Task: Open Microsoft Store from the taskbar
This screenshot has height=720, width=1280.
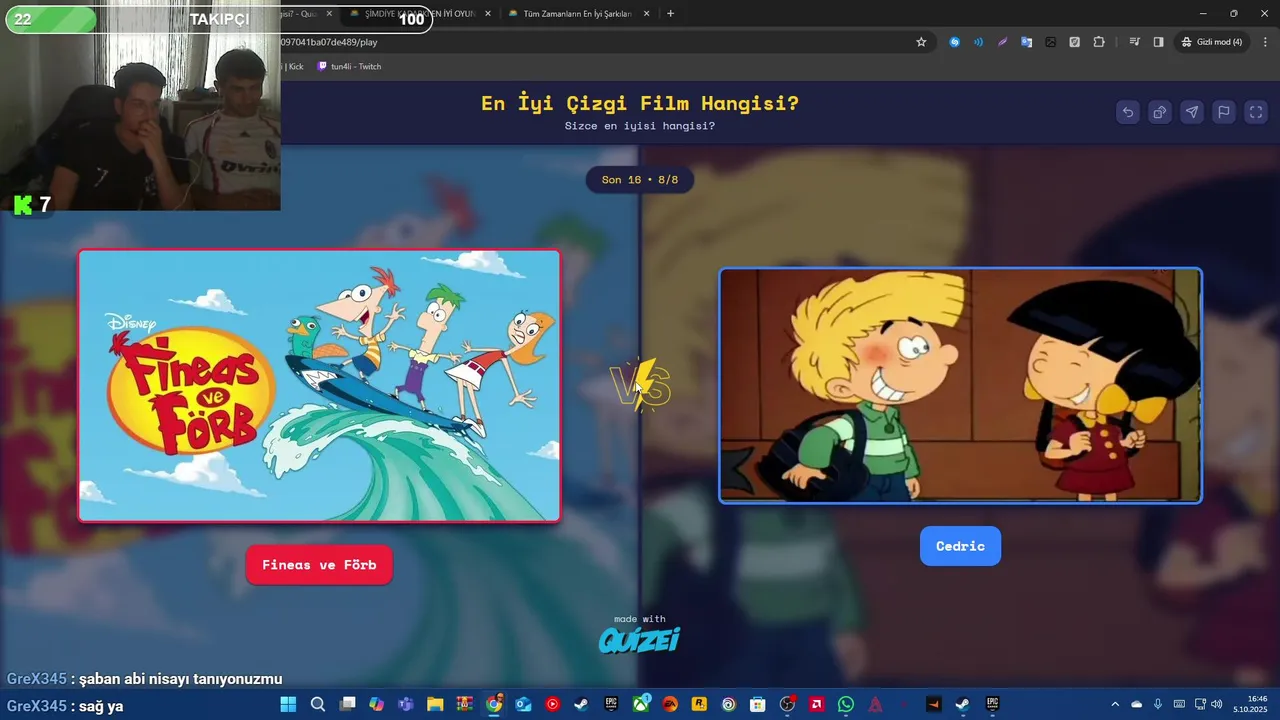Action: tap(758, 704)
